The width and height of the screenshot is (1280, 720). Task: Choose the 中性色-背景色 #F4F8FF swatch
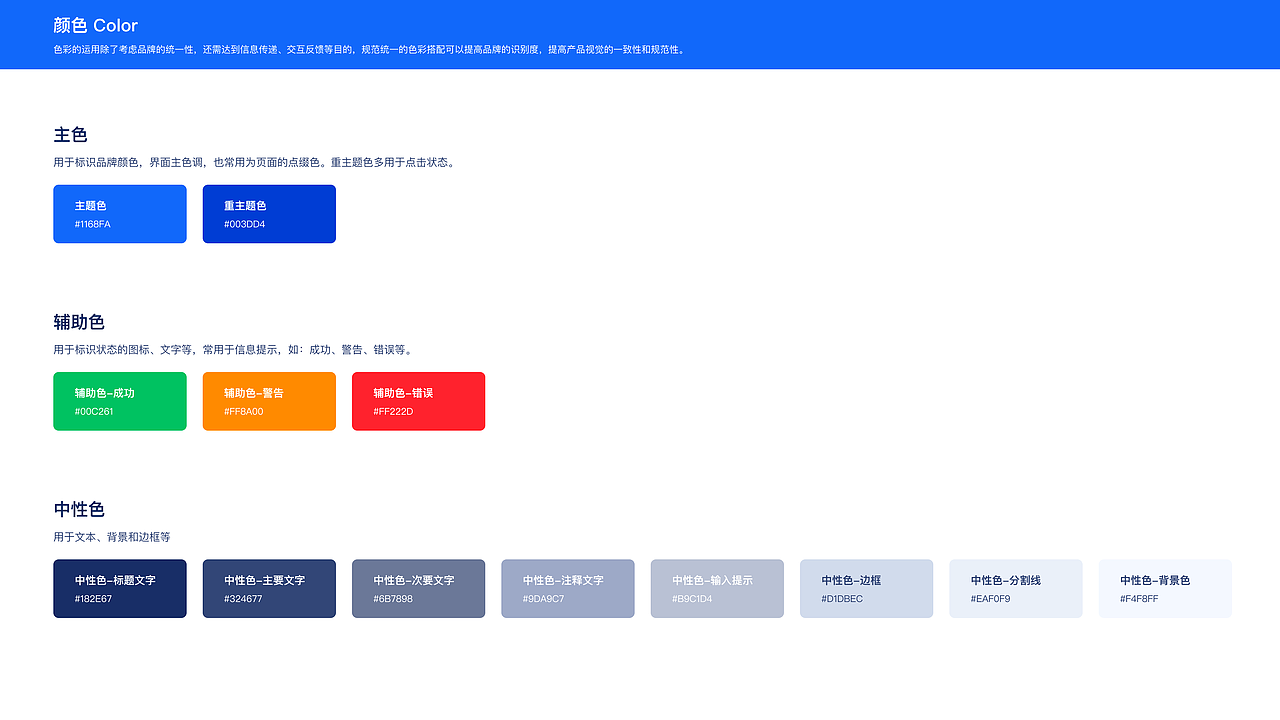(1165, 588)
